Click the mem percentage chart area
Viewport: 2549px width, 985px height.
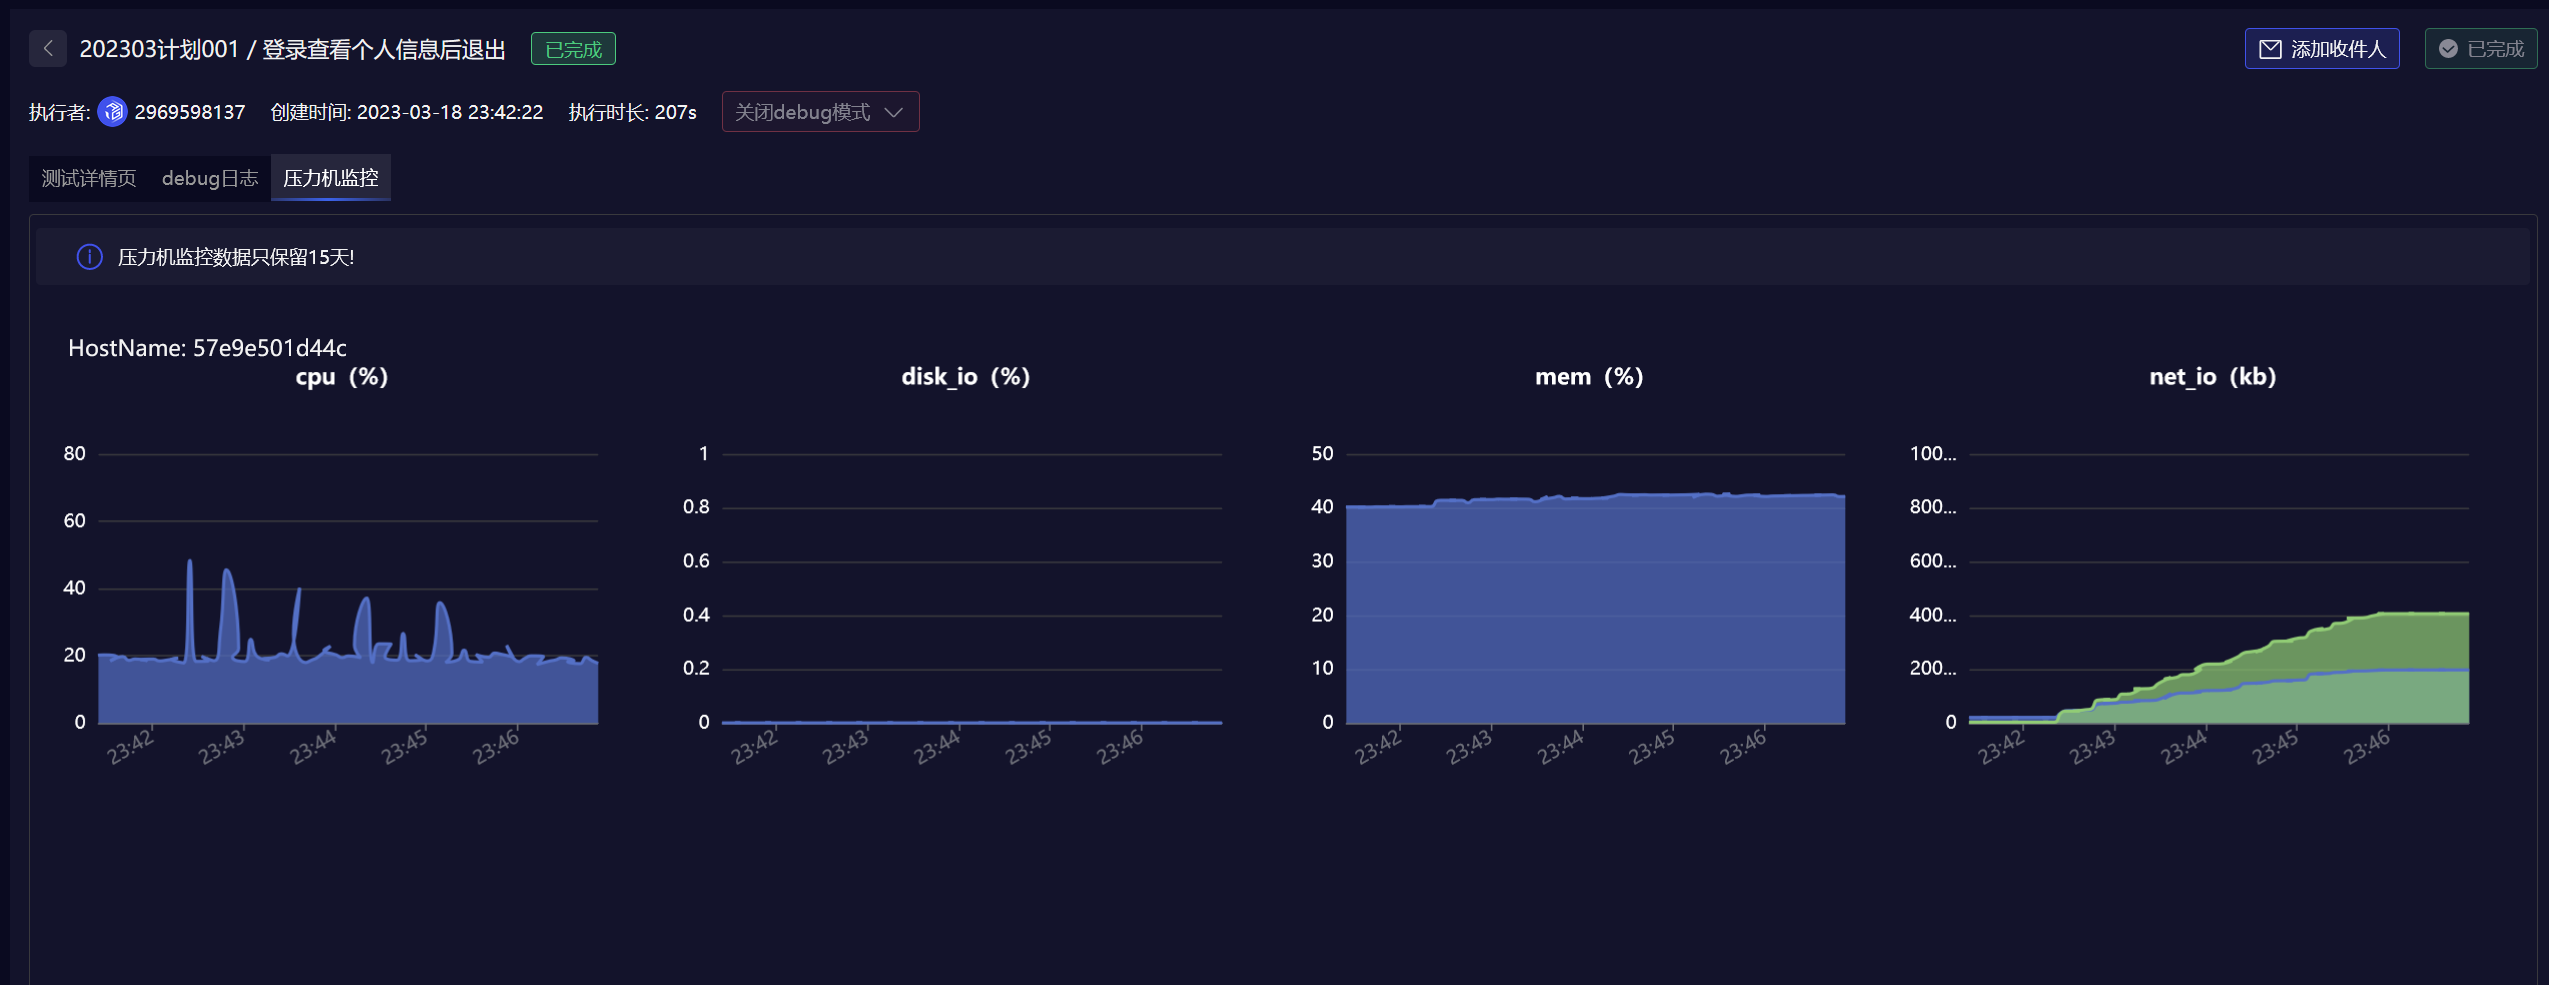click(1590, 610)
